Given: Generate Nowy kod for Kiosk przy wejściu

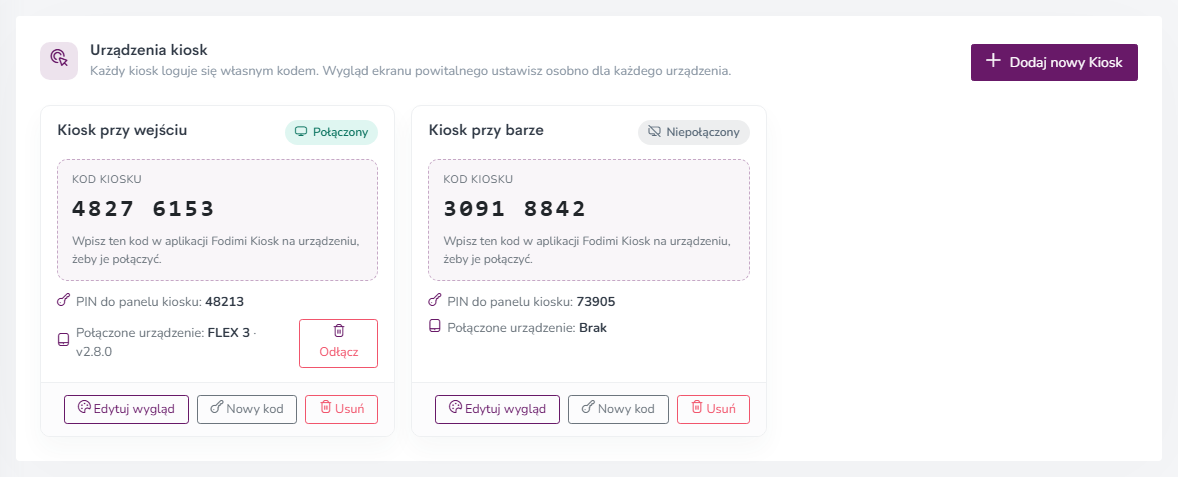Looking at the screenshot, I should tap(247, 409).
